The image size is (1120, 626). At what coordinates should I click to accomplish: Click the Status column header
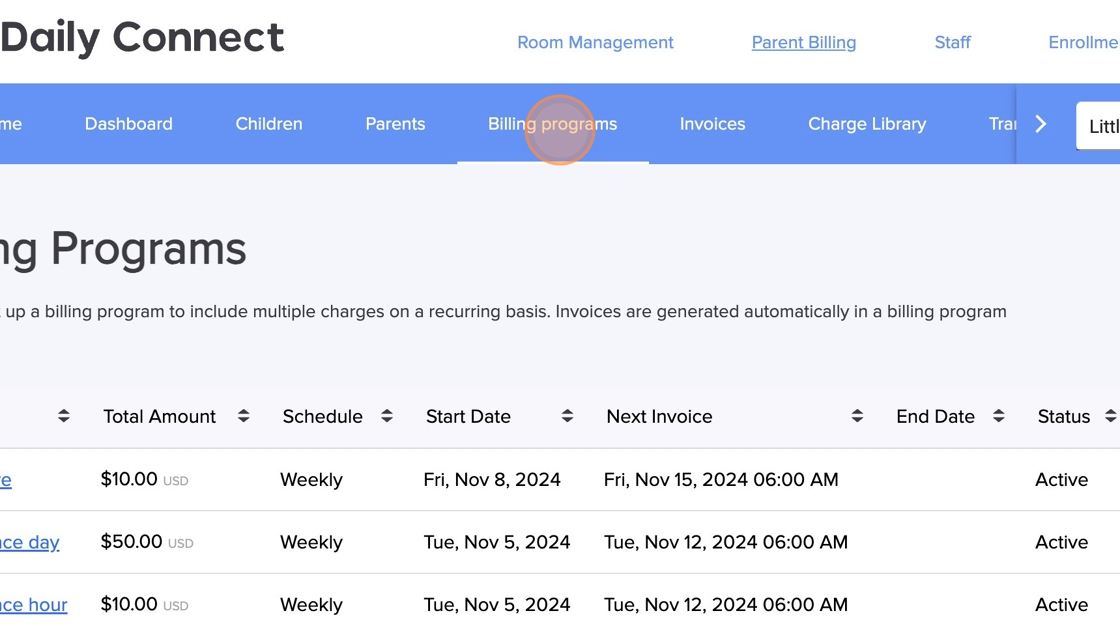tap(1064, 417)
